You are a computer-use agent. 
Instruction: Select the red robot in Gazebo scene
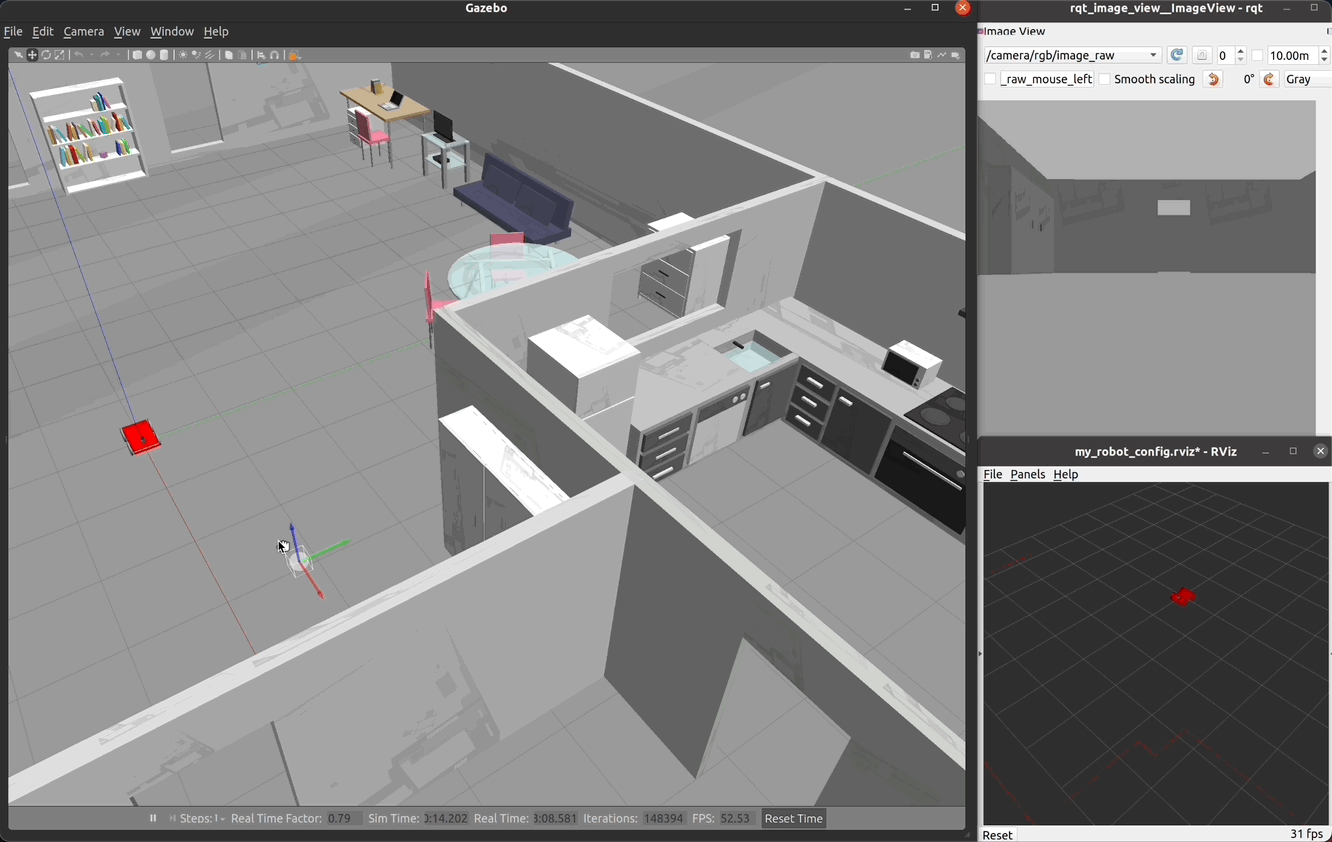click(141, 437)
